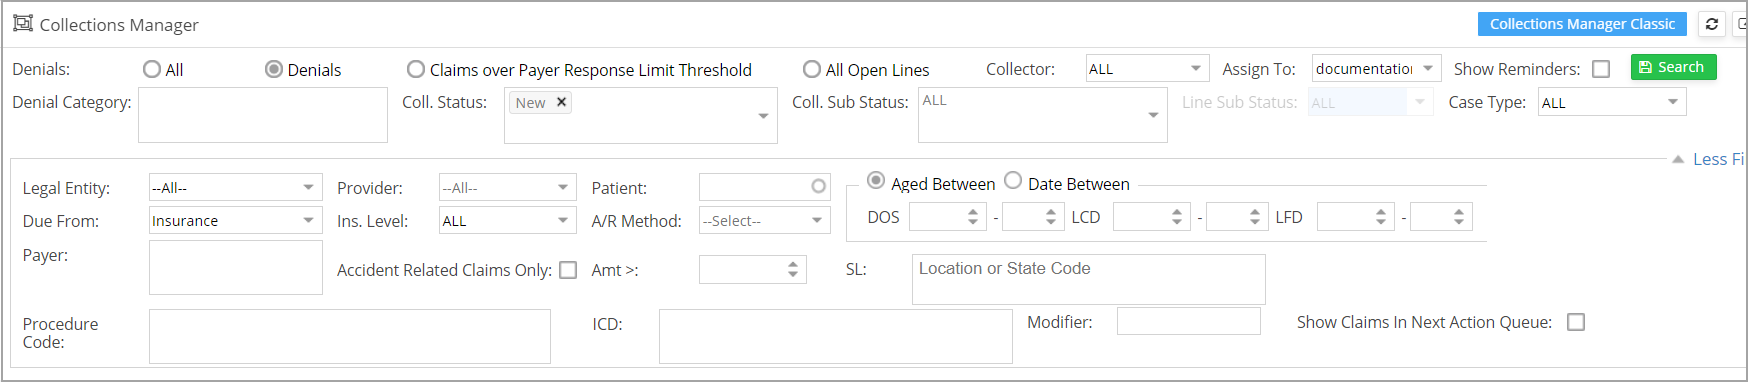
Task: Remove the New tag from Coll. Status
Action: [x=561, y=102]
